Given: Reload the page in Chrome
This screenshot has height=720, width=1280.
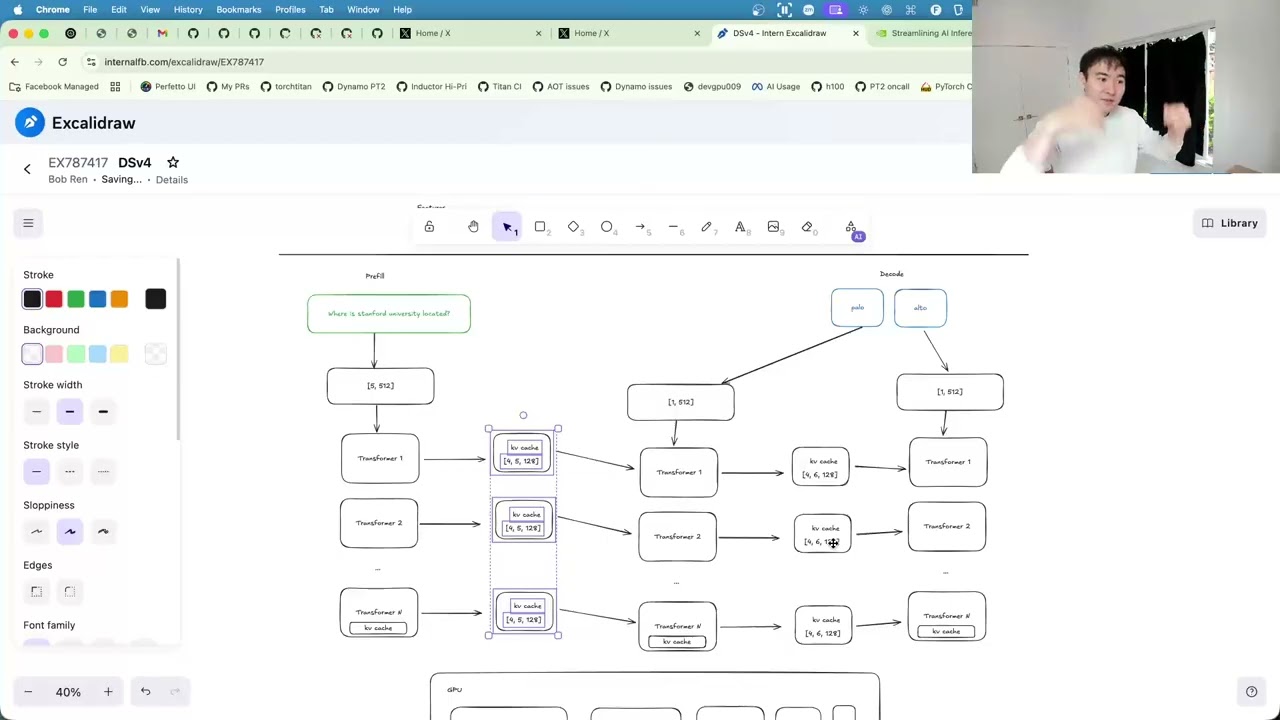Looking at the screenshot, I should [x=62, y=62].
